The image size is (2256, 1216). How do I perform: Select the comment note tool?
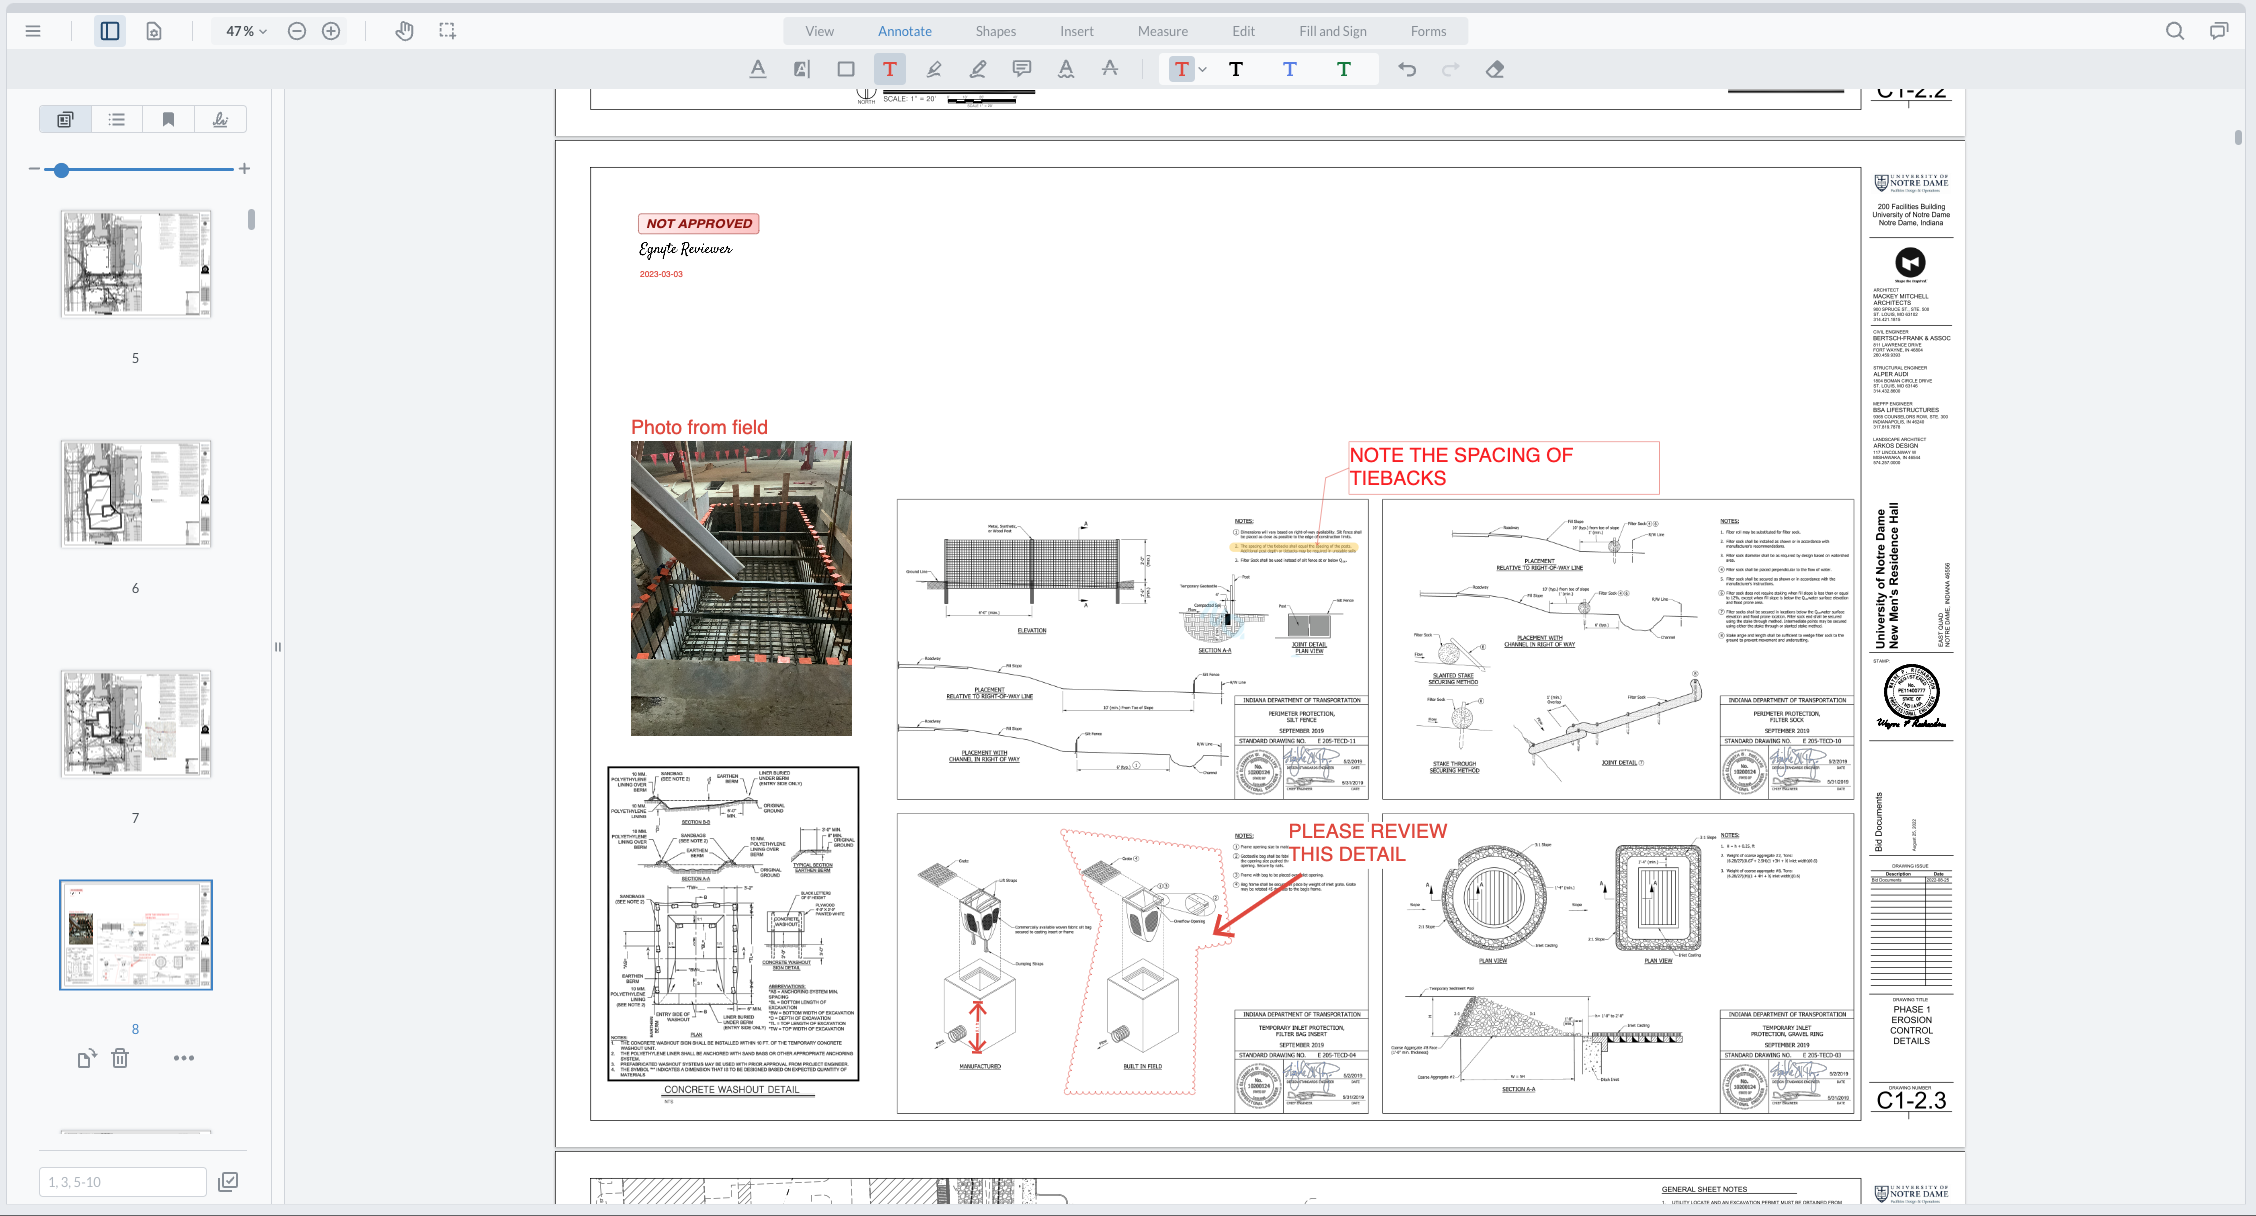point(1022,69)
